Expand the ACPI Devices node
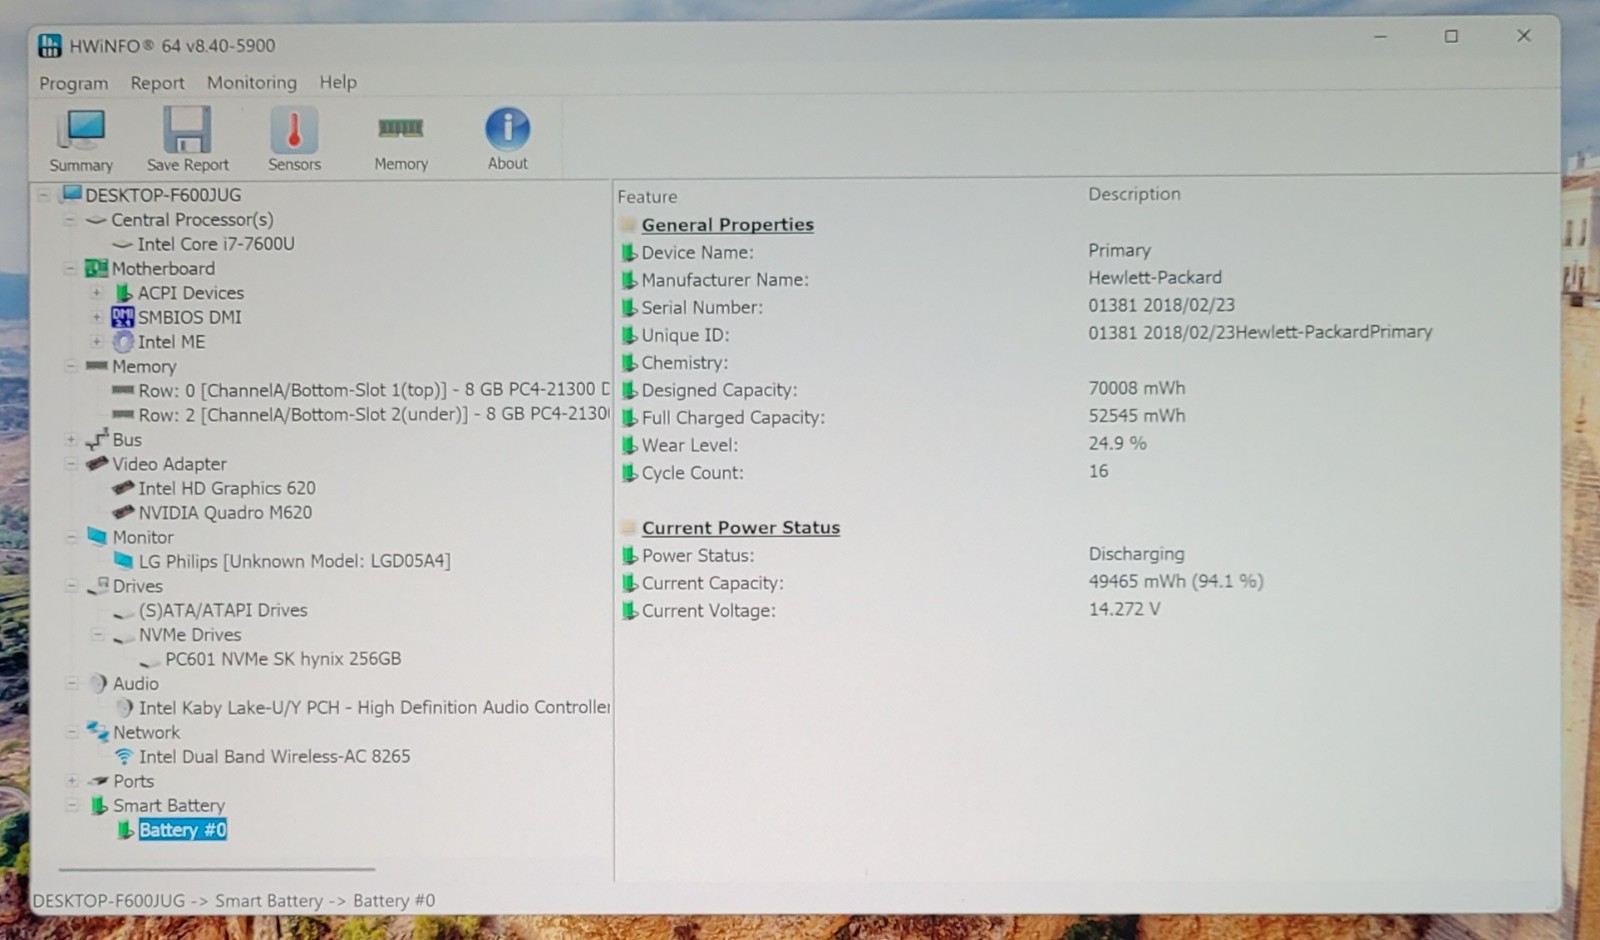1600x940 pixels. tap(97, 293)
